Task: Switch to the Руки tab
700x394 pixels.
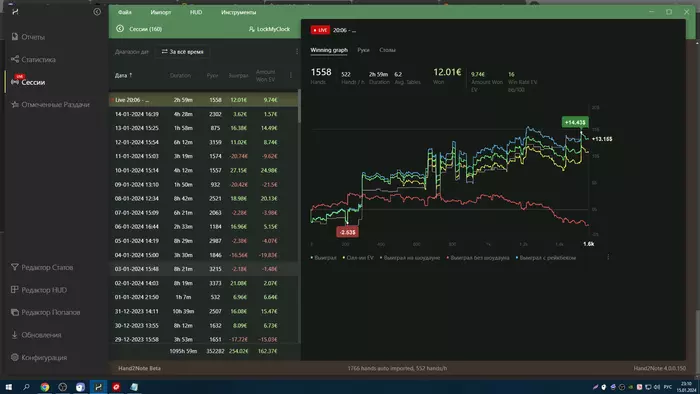Action: 363,50
